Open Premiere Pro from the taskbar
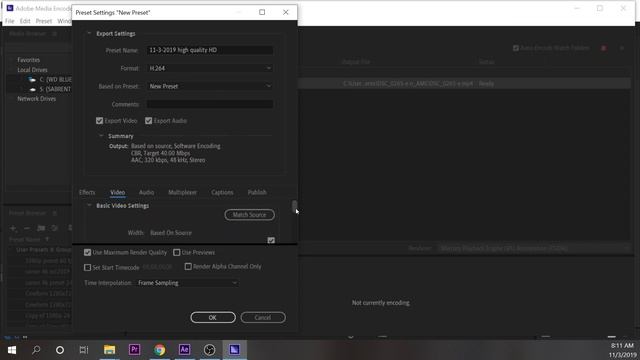 point(134,349)
